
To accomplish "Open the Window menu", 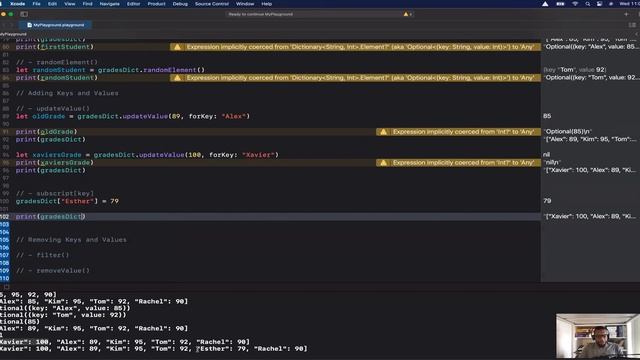I will [x=245, y=4].
